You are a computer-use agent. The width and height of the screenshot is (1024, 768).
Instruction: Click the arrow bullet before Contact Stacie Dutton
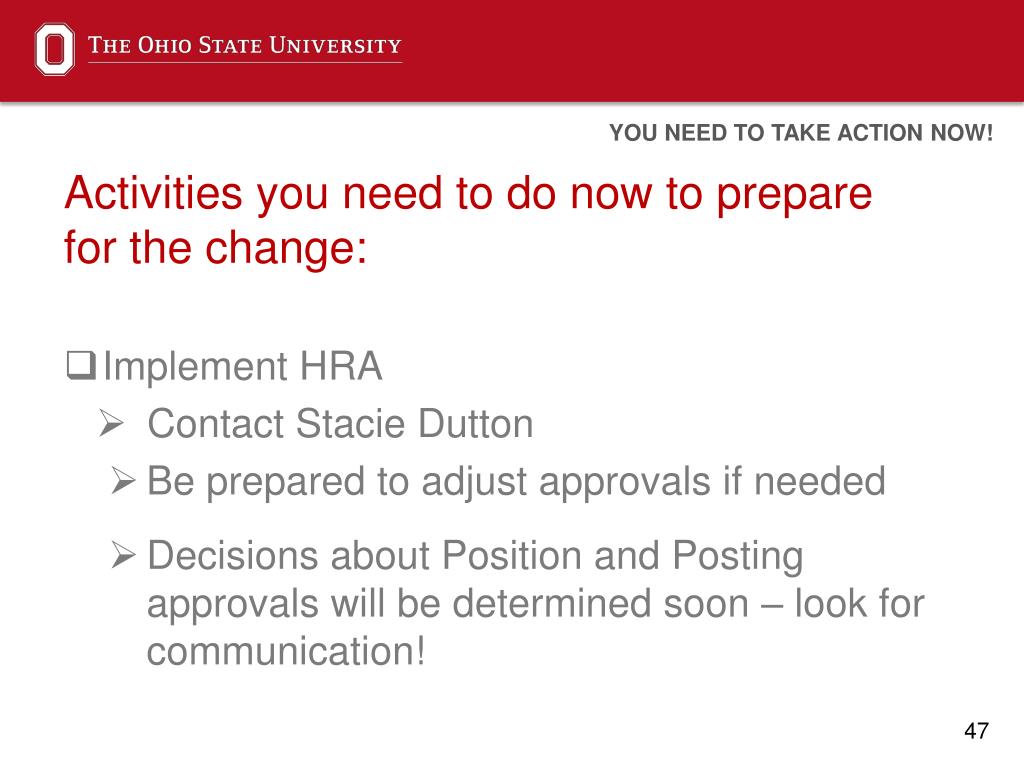tap(112, 423)
